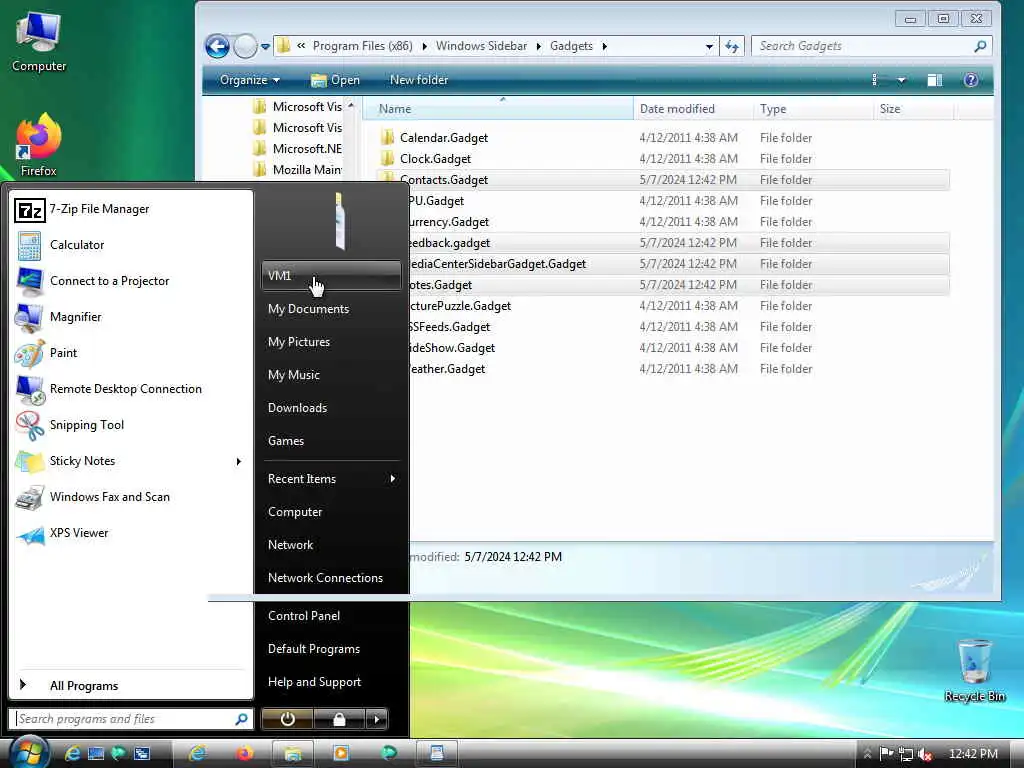Viewport: 1024px width, 768px height.
Task: Expand shutdown options arrow
Action: point(377,719)
